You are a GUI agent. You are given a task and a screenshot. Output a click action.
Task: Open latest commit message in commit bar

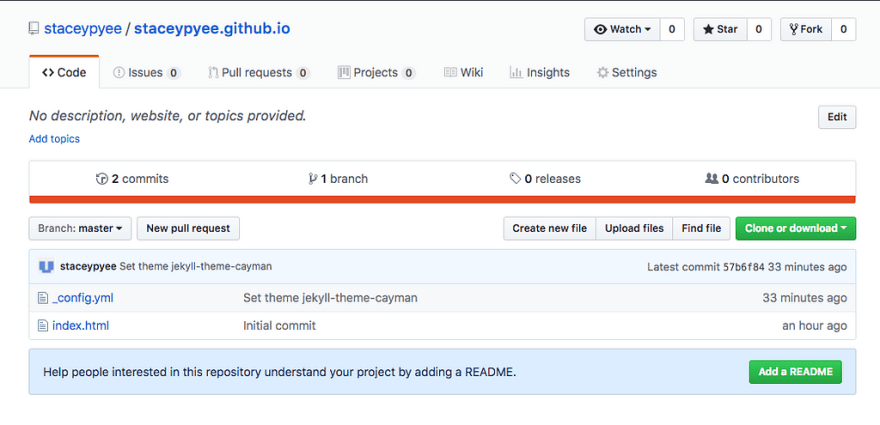point(196,267)
